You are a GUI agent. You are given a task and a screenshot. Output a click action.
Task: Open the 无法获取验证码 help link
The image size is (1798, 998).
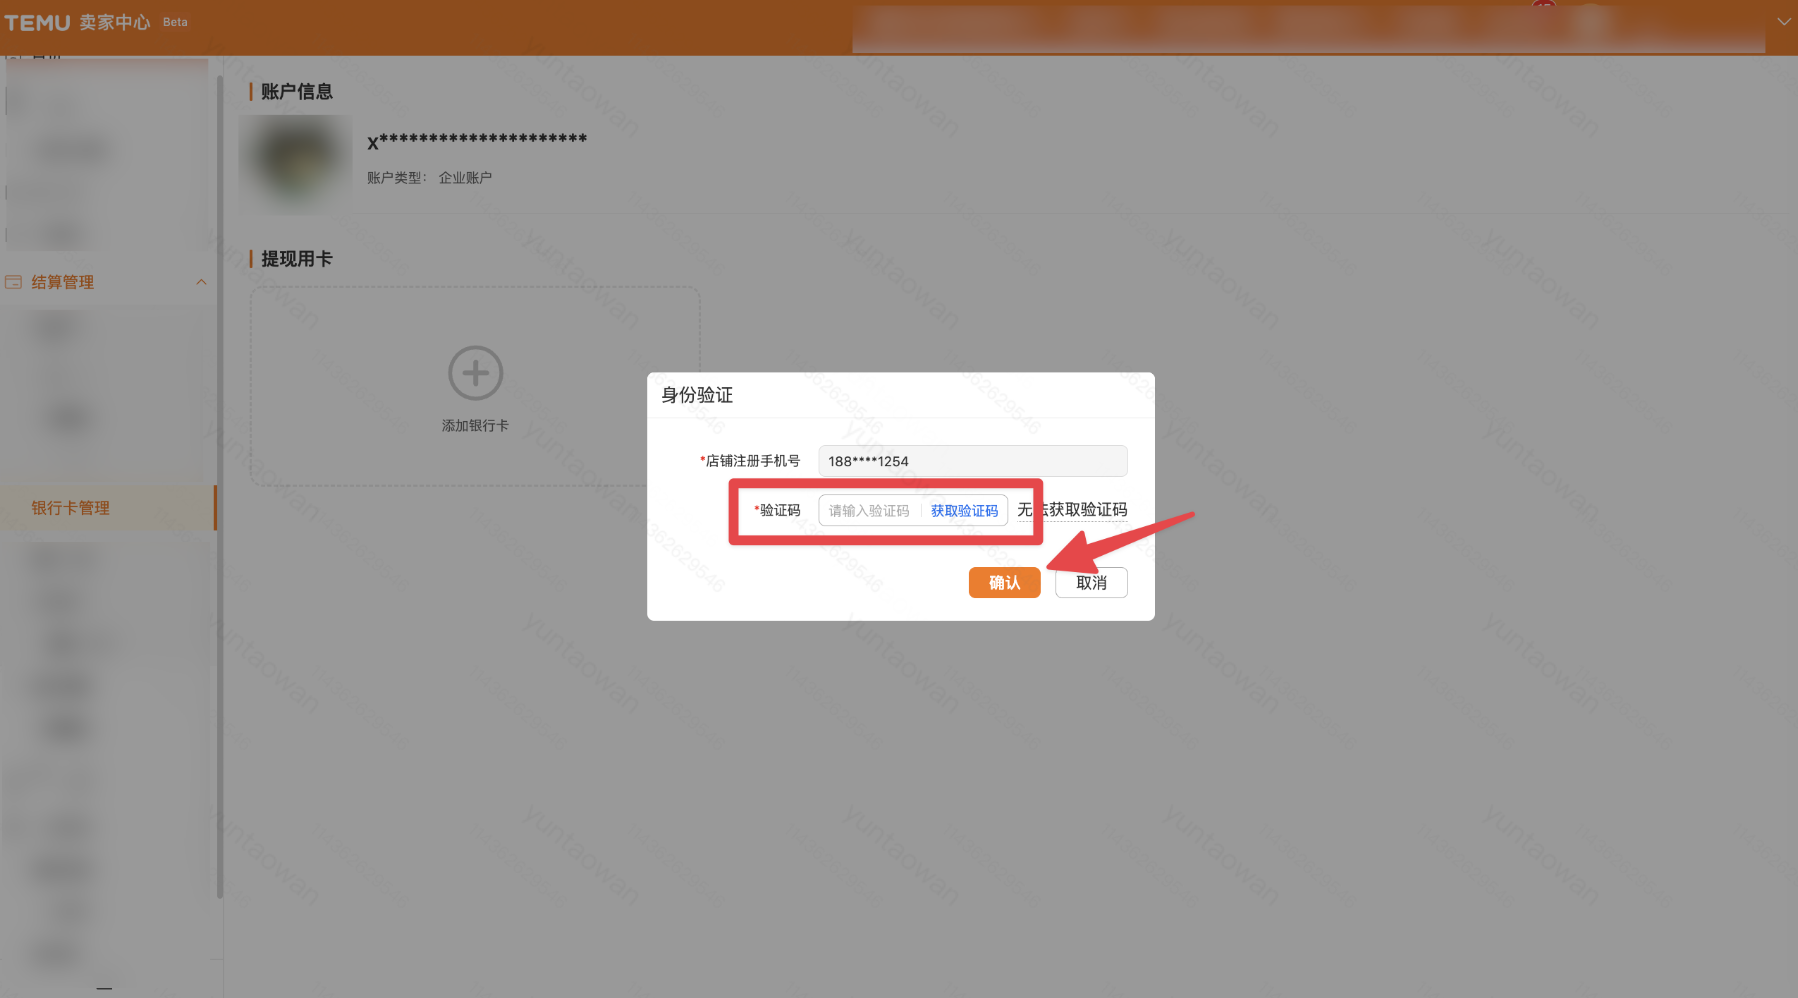point(1072,510)
